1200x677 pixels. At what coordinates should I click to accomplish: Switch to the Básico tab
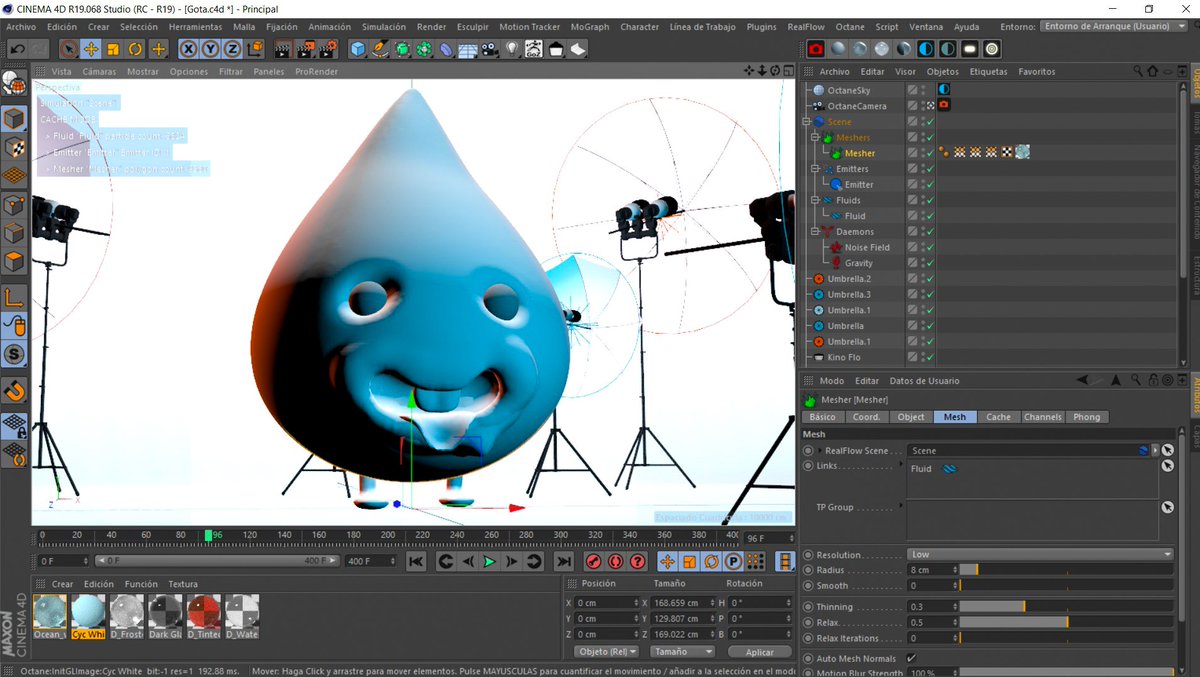click(823, 417)
